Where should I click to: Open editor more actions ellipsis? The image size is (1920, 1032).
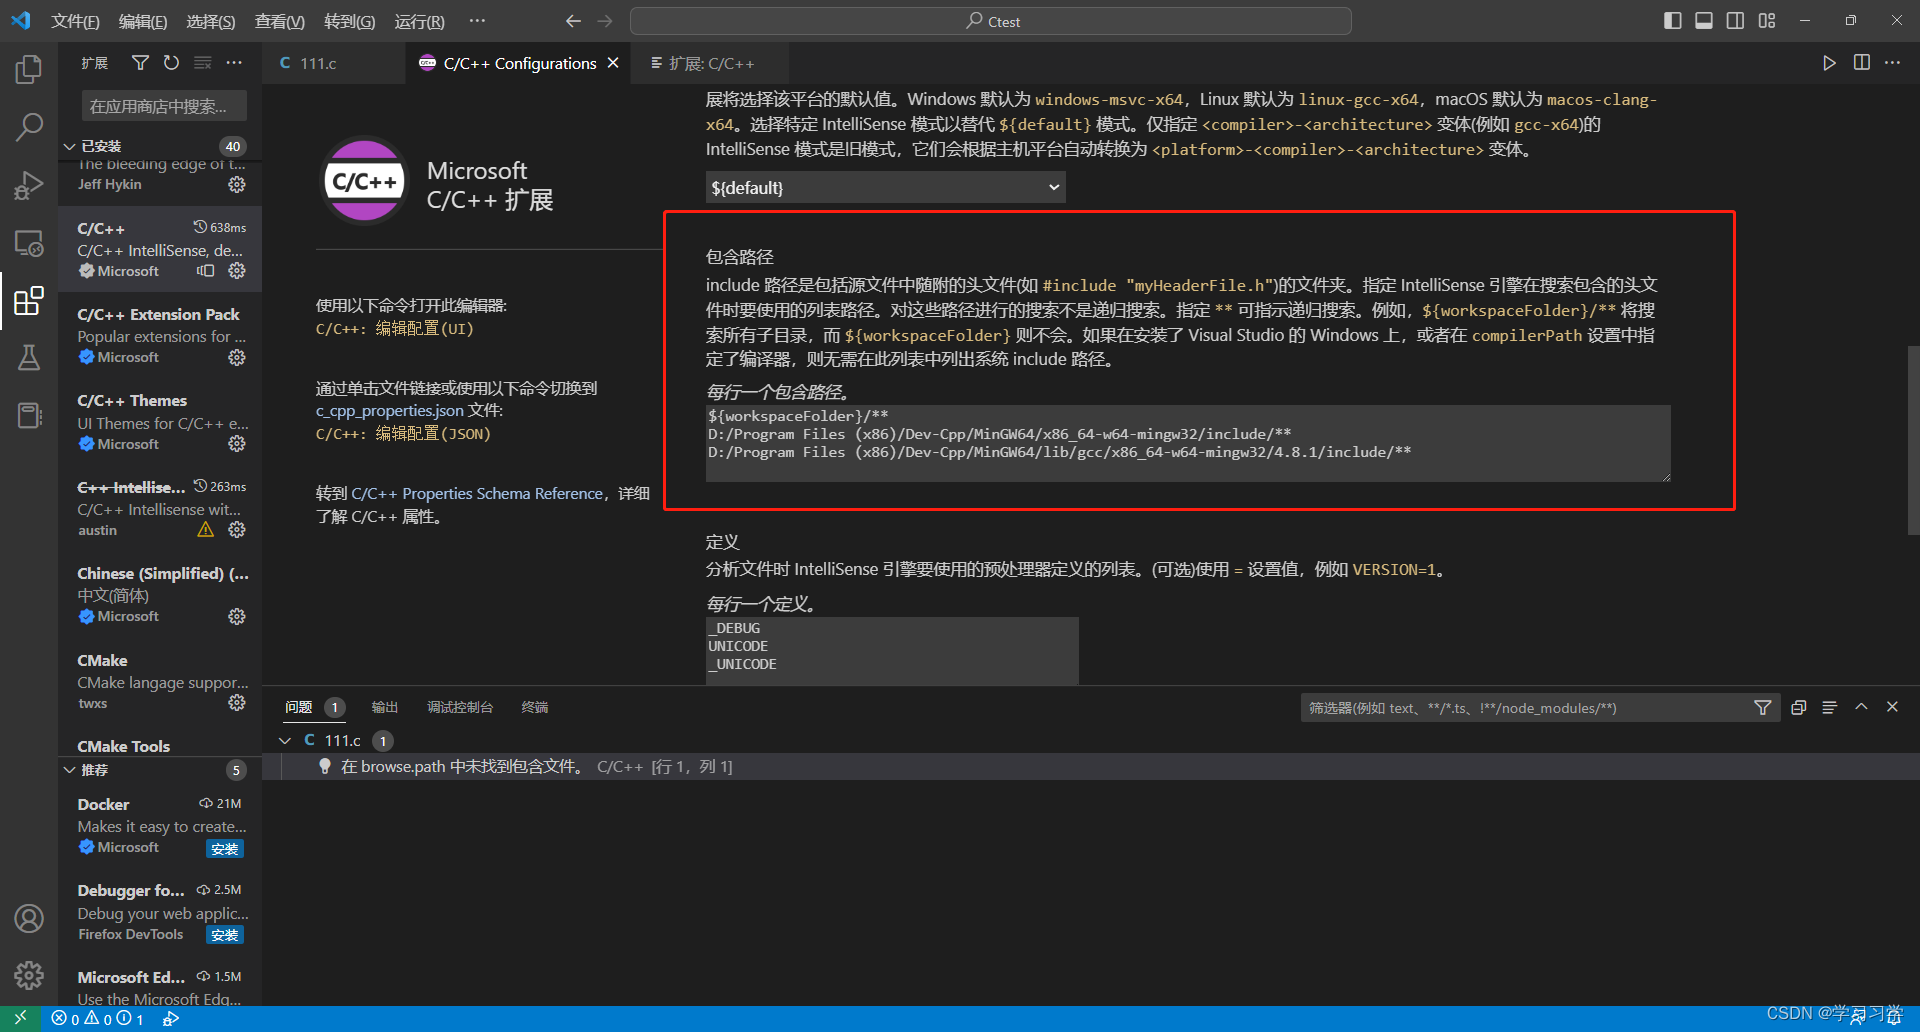pos(1893,63)
